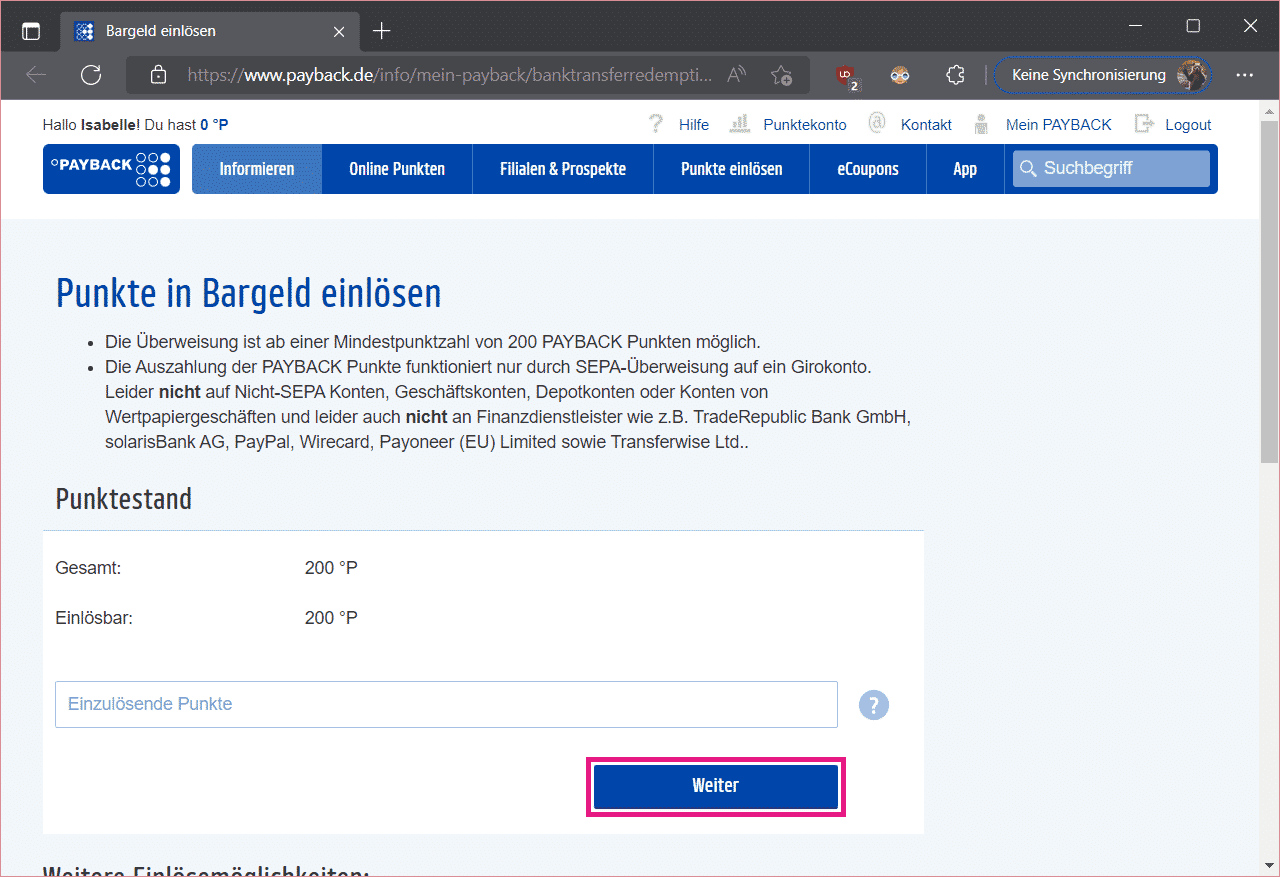1280x877 pixels.
Task: Open the eCoupons section
Action: tap(867, 168)
